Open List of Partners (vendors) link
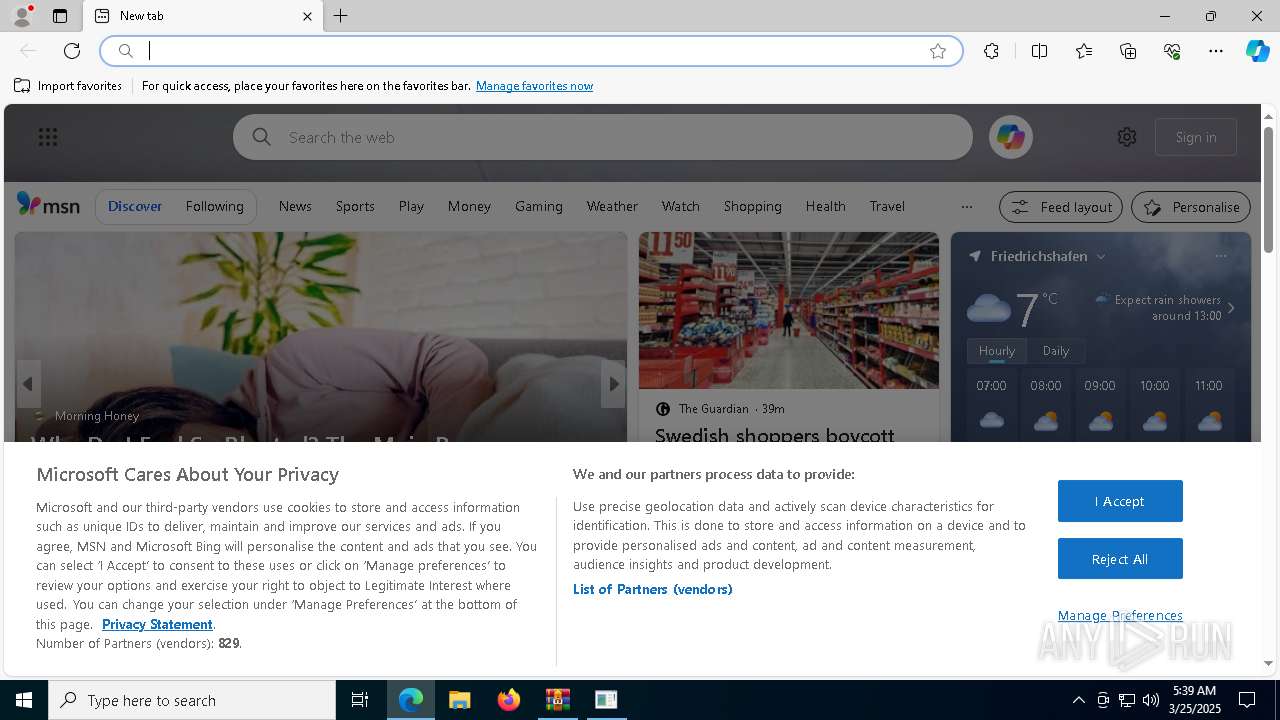The image size is (1280, 720). (653, 589)
